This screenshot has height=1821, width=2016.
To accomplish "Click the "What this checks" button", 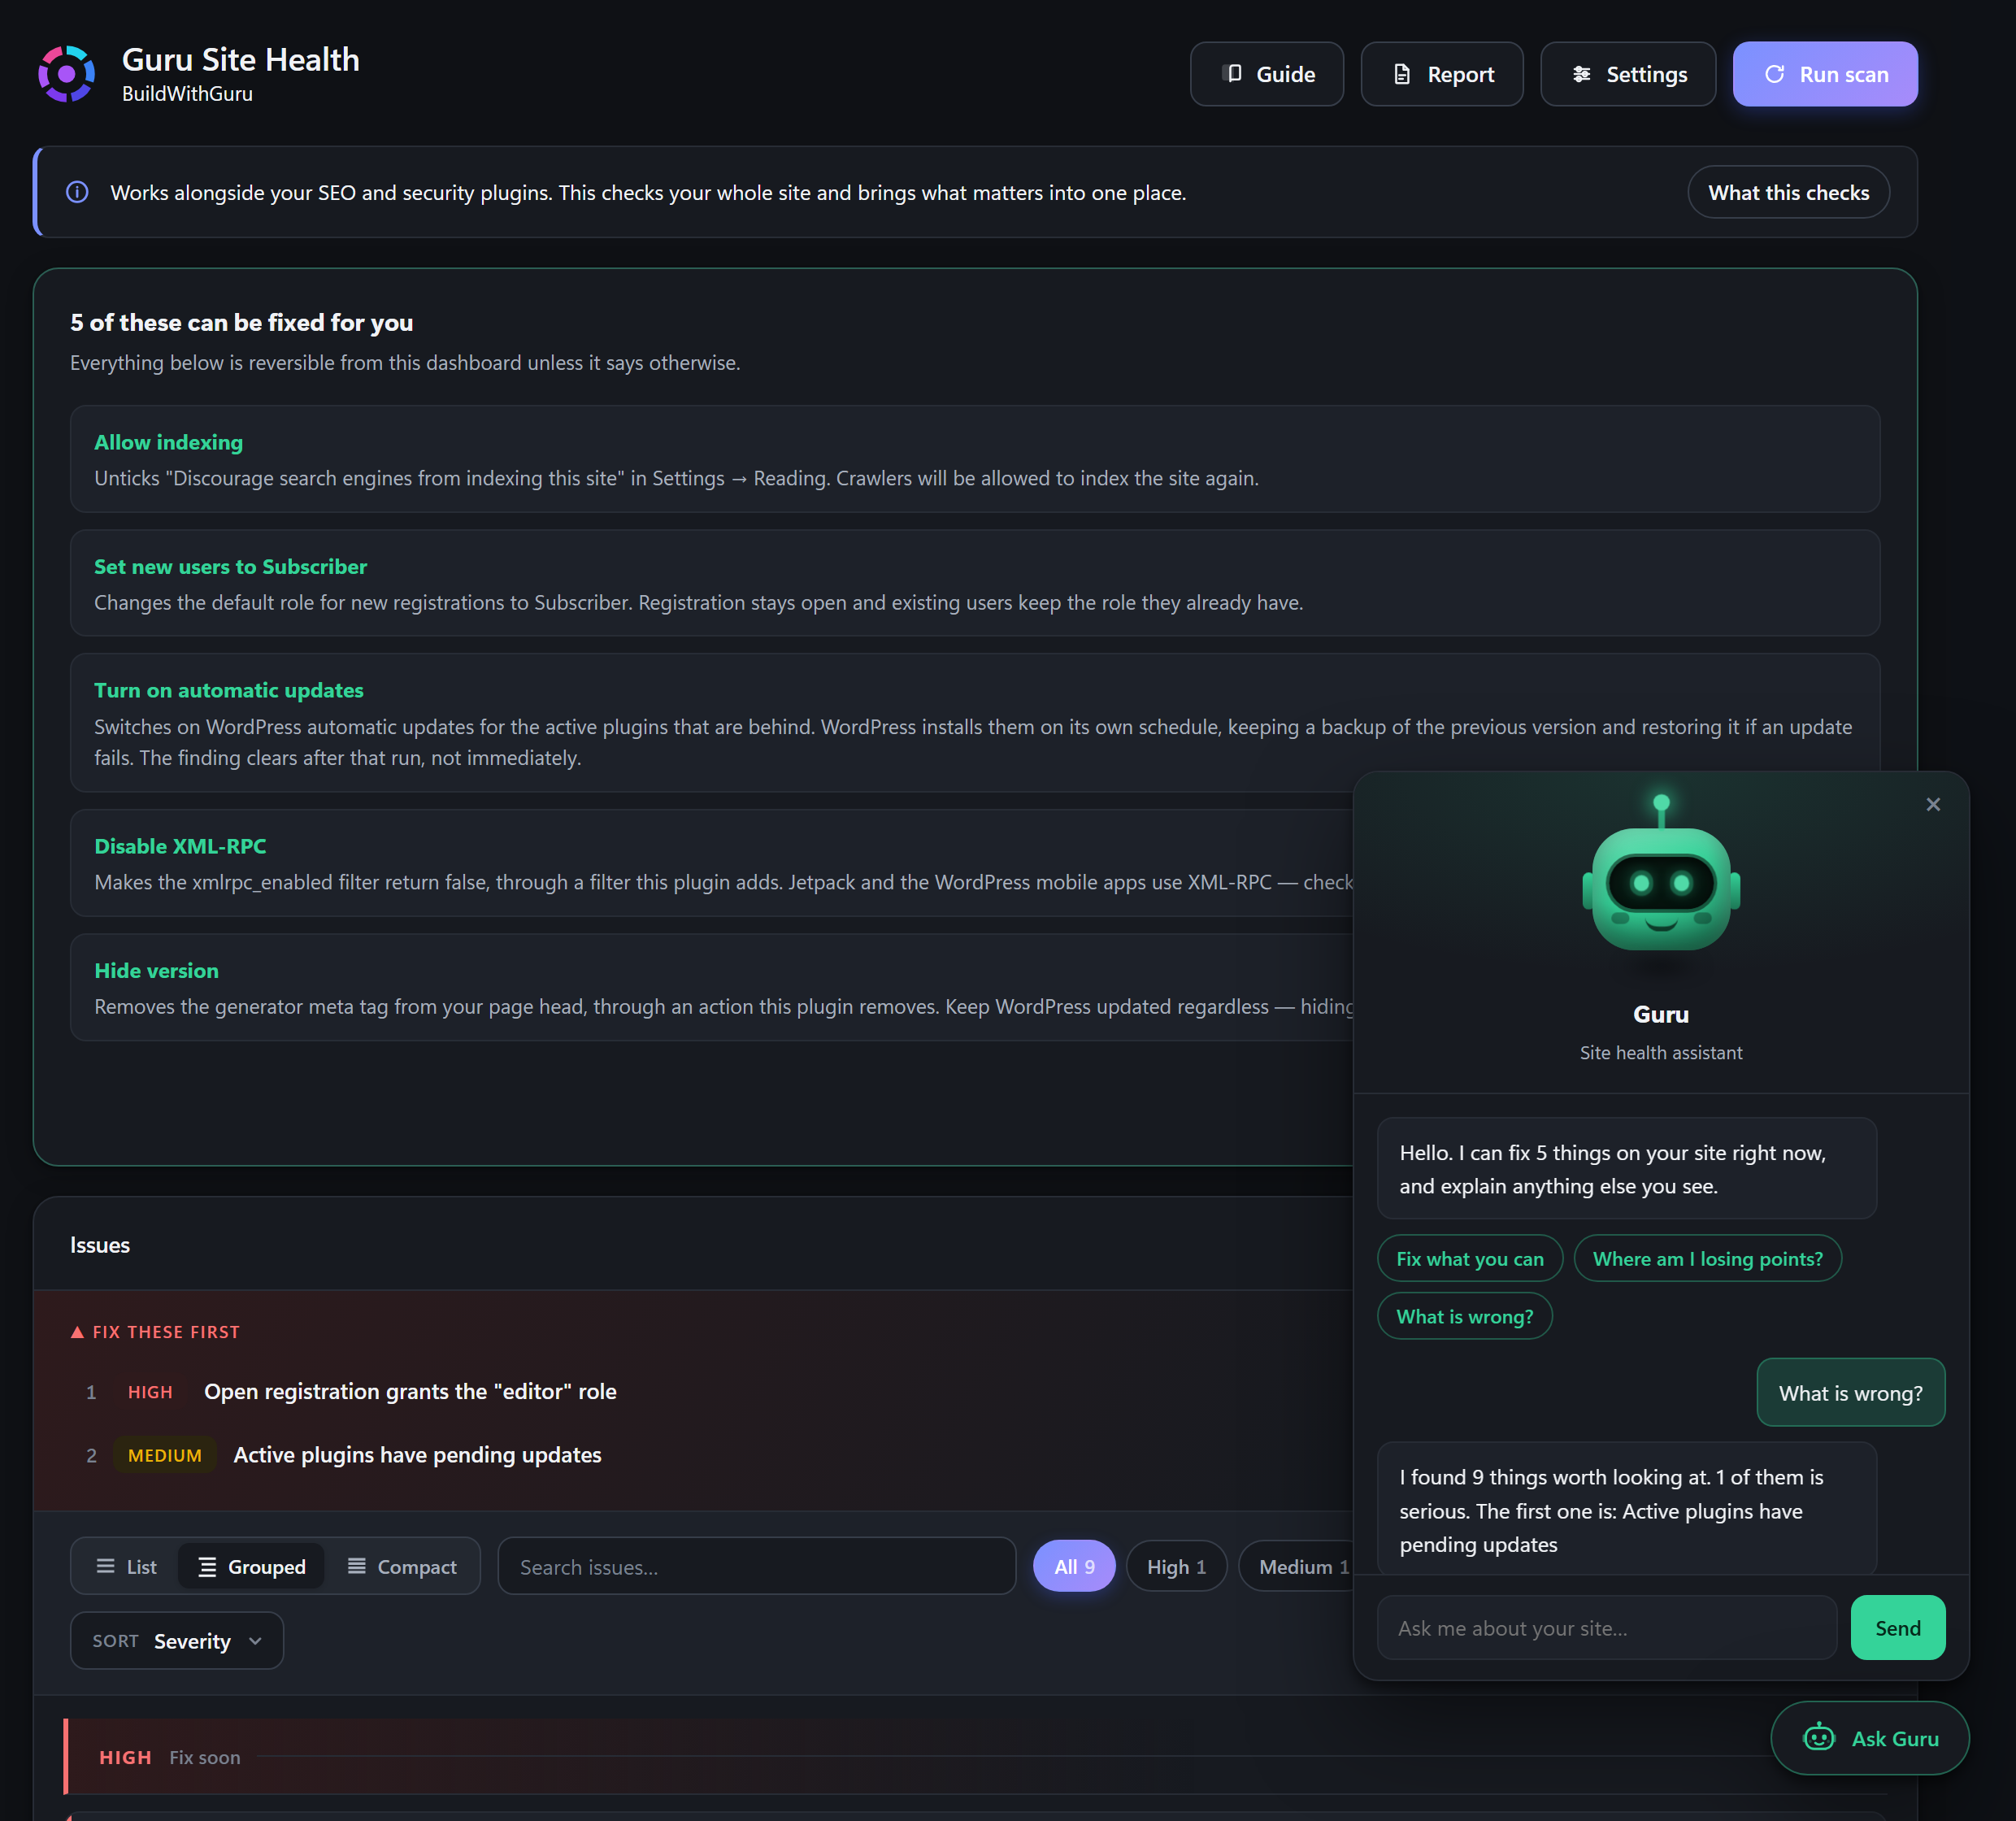I will tap(1788, 192).
